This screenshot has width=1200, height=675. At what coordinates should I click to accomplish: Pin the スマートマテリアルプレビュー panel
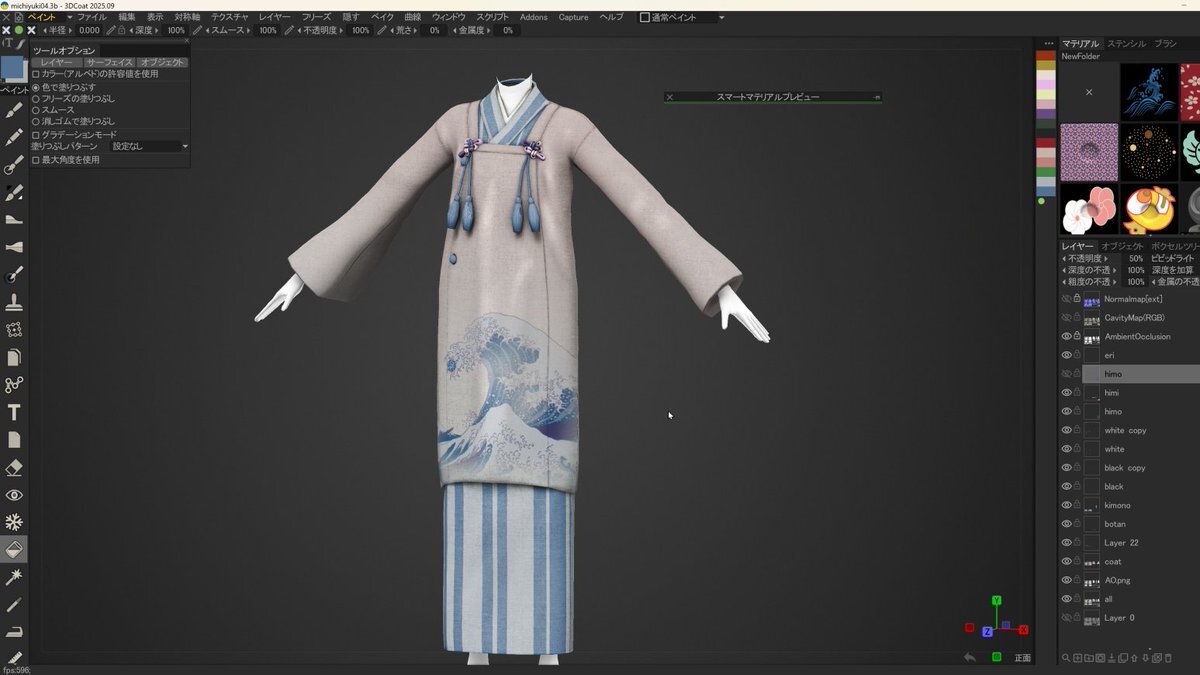pos(877,97)
